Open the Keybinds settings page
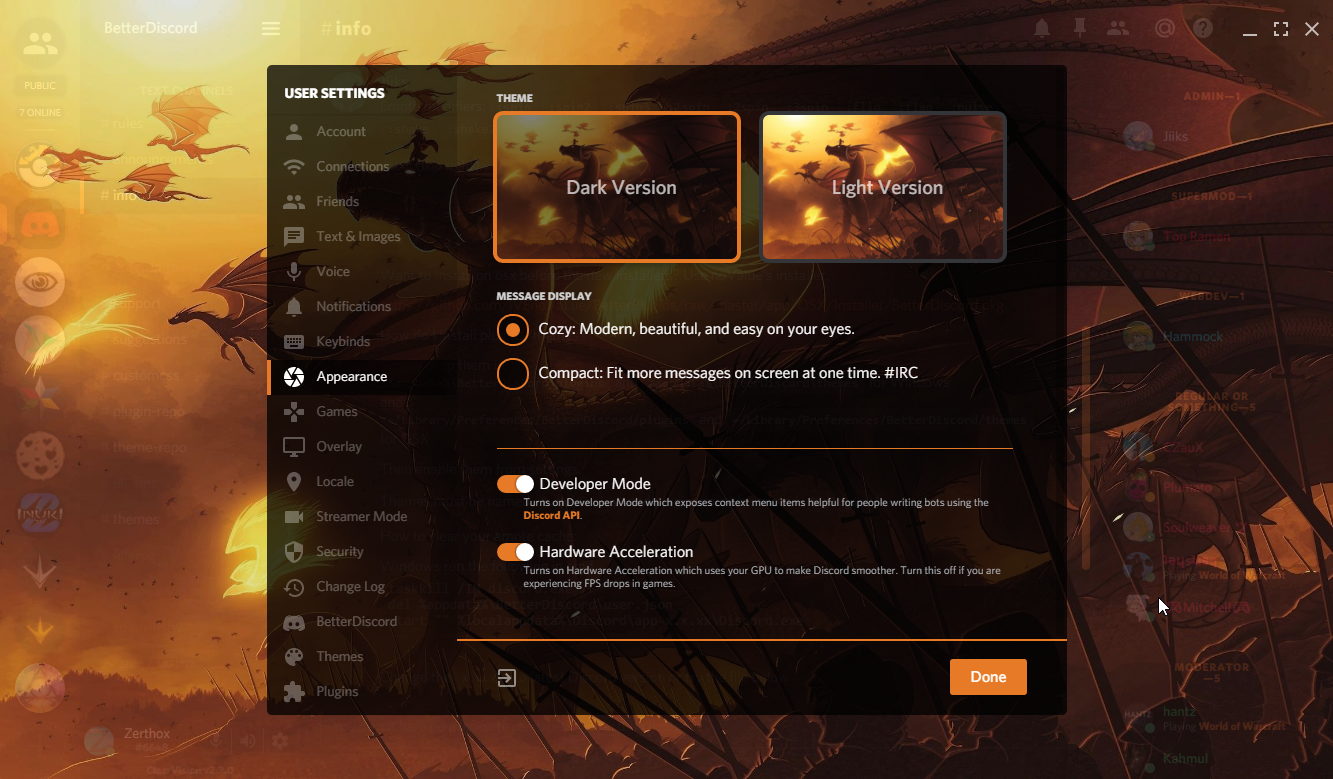Image resolution: width=1333 pixels, height=779 pixels. tap(341, 341)
